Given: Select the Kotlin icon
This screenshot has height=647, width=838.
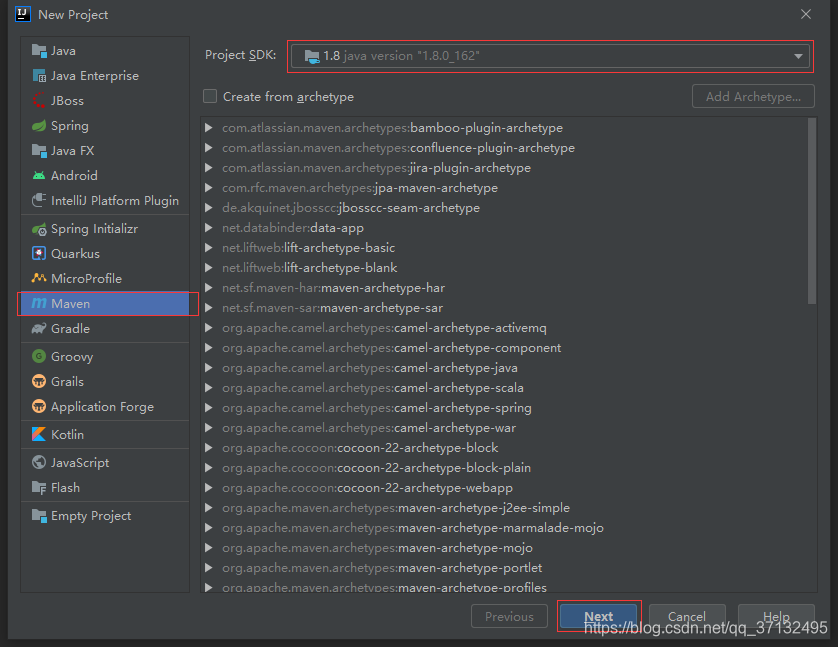Looking at the screenshot, I should 39,434.
